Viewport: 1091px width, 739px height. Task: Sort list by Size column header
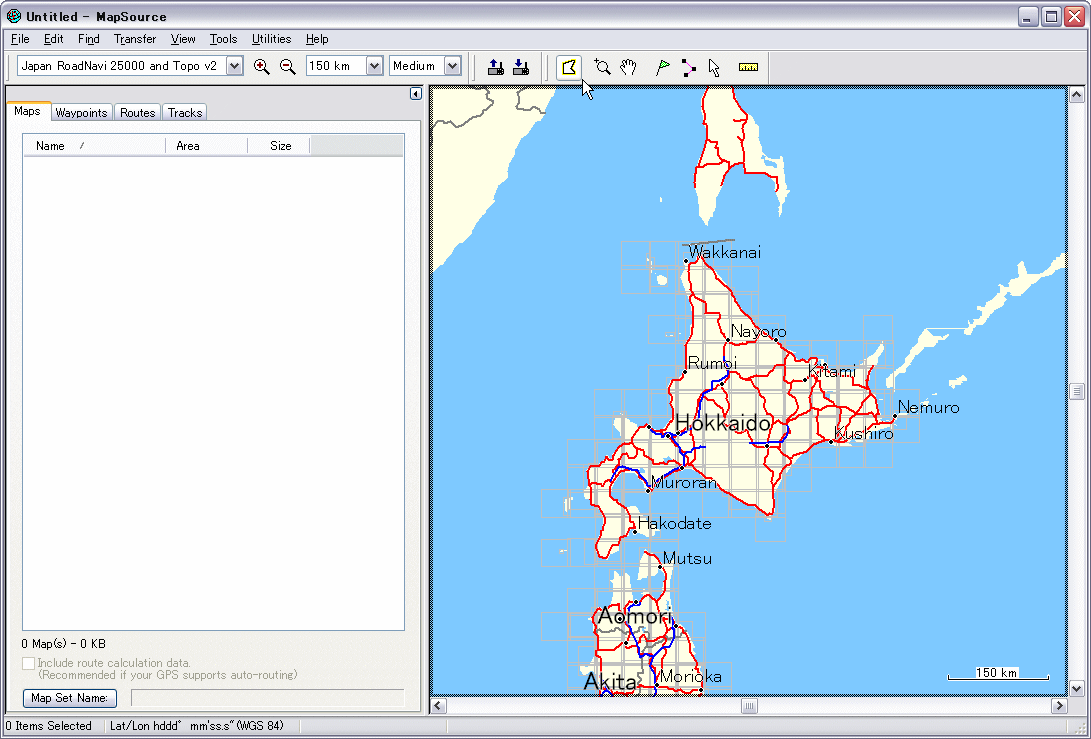pos(279,145)
